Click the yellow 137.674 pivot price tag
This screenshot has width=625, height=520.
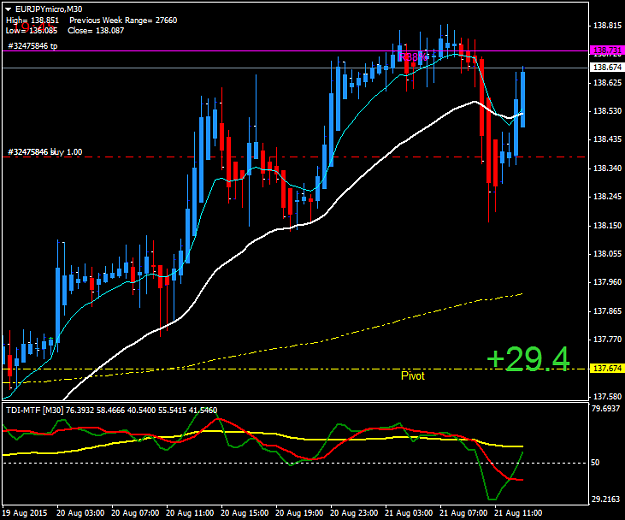[x=607, y=368]
